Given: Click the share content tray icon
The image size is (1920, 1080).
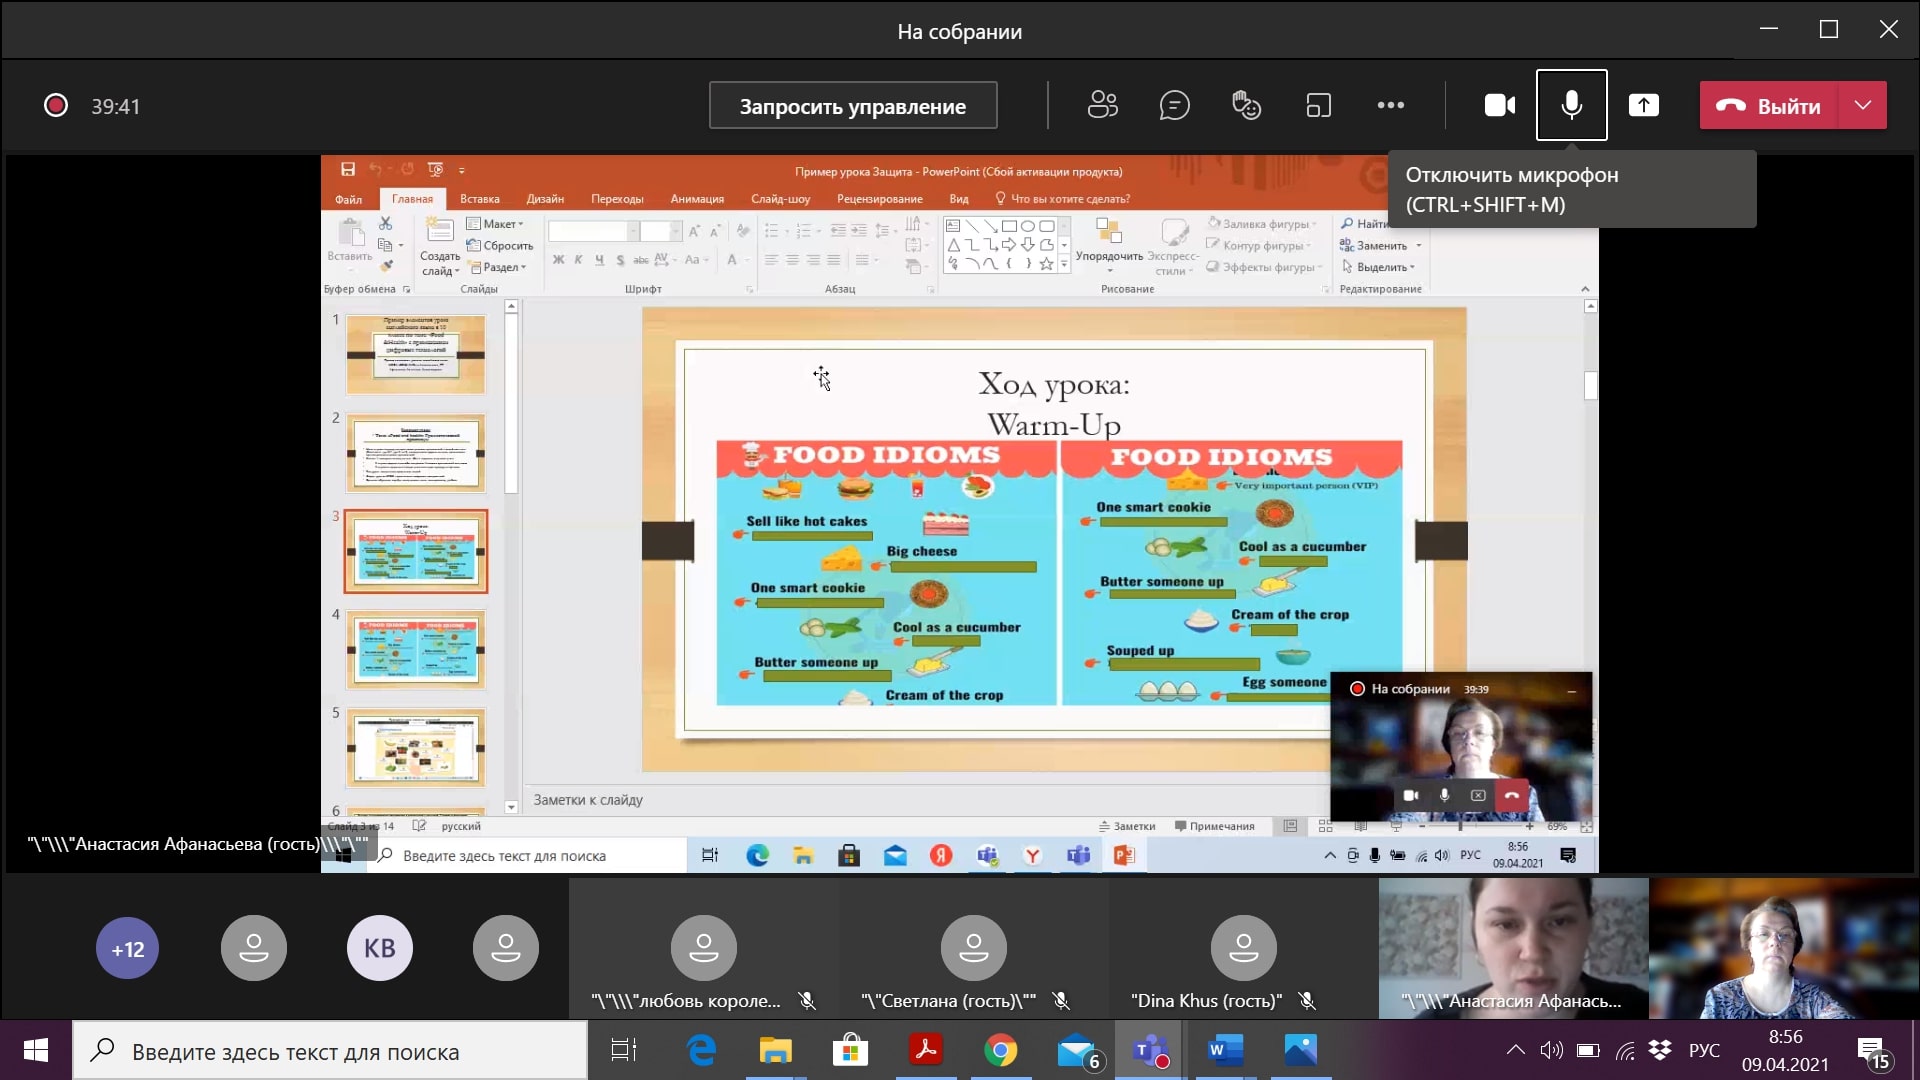Looking at the screenshot, I should [x=1643, y=105].
